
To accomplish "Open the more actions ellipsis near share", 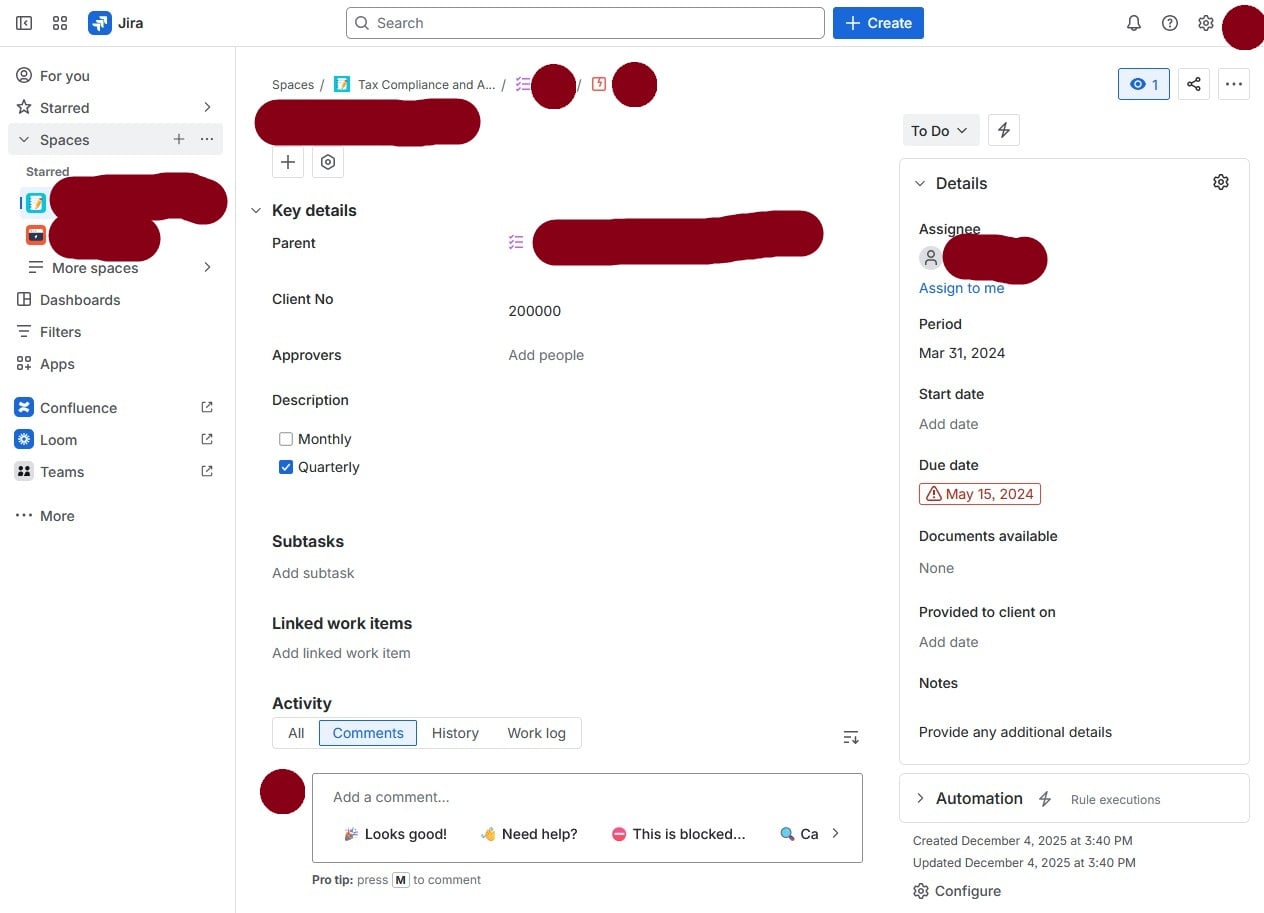I will tap(1234, 84).
